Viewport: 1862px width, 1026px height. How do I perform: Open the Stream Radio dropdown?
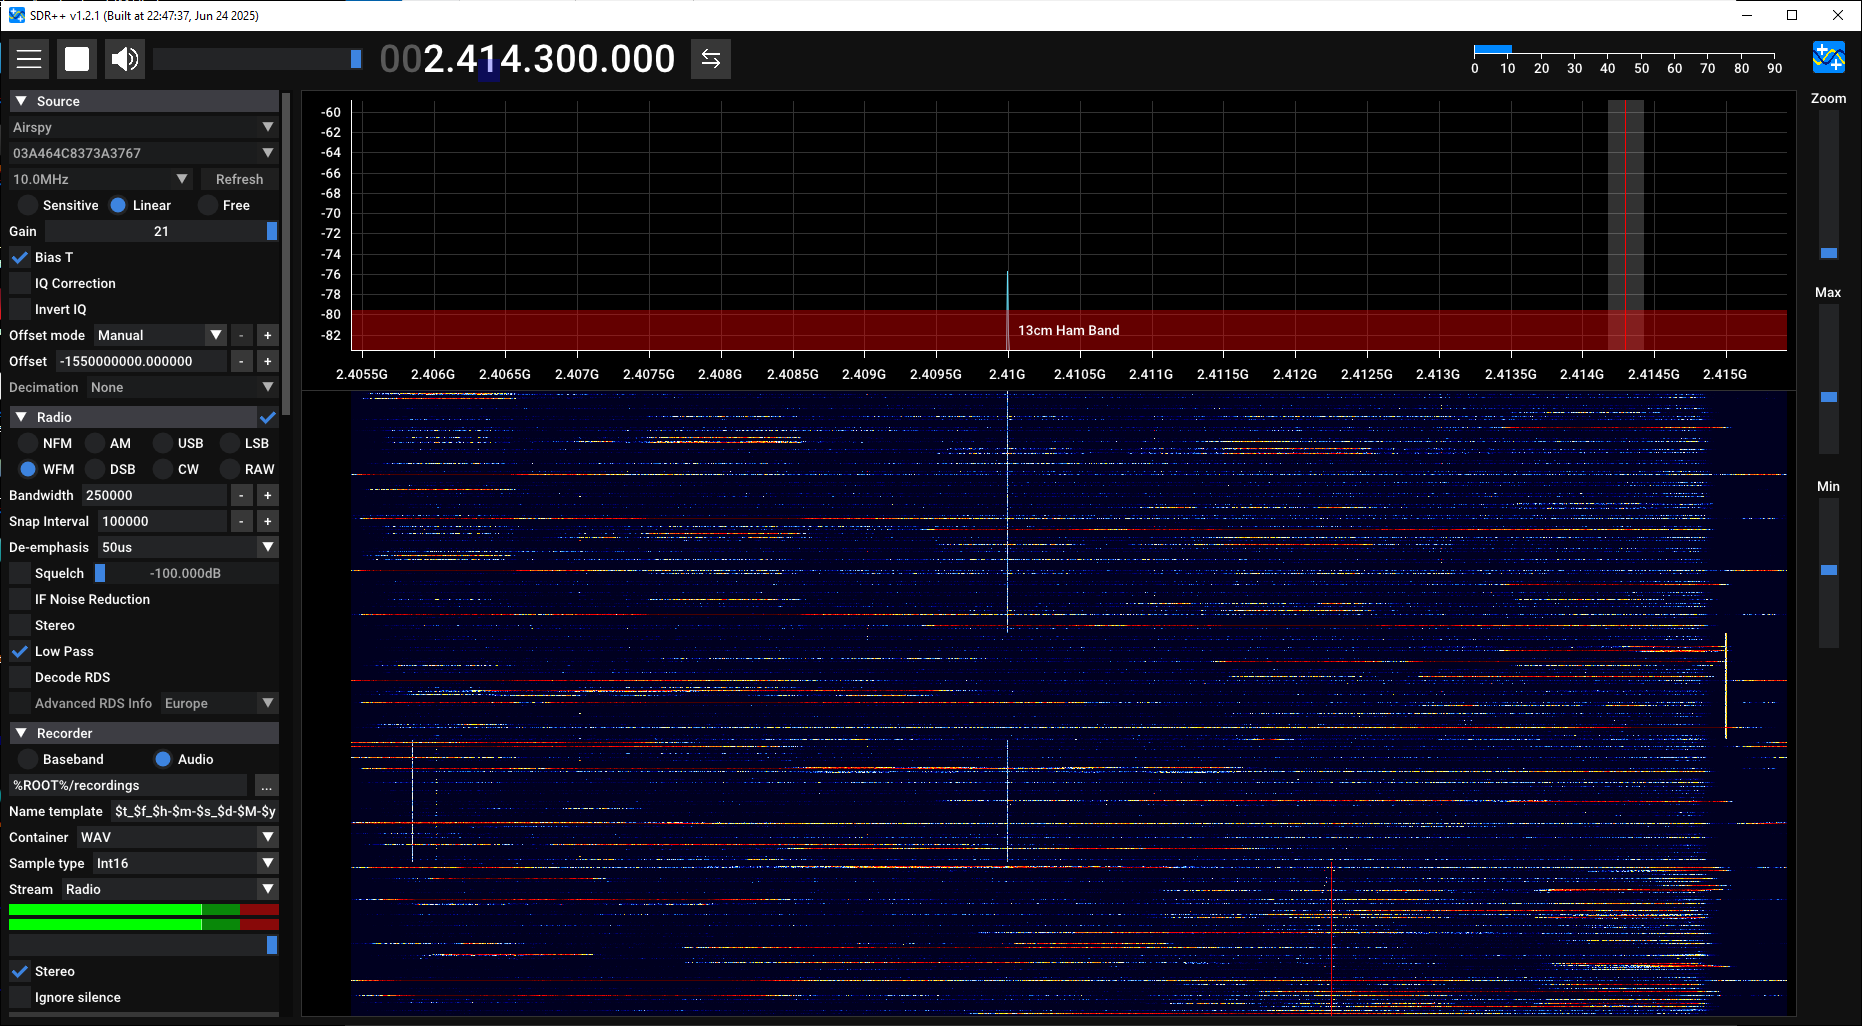[170, 889]
